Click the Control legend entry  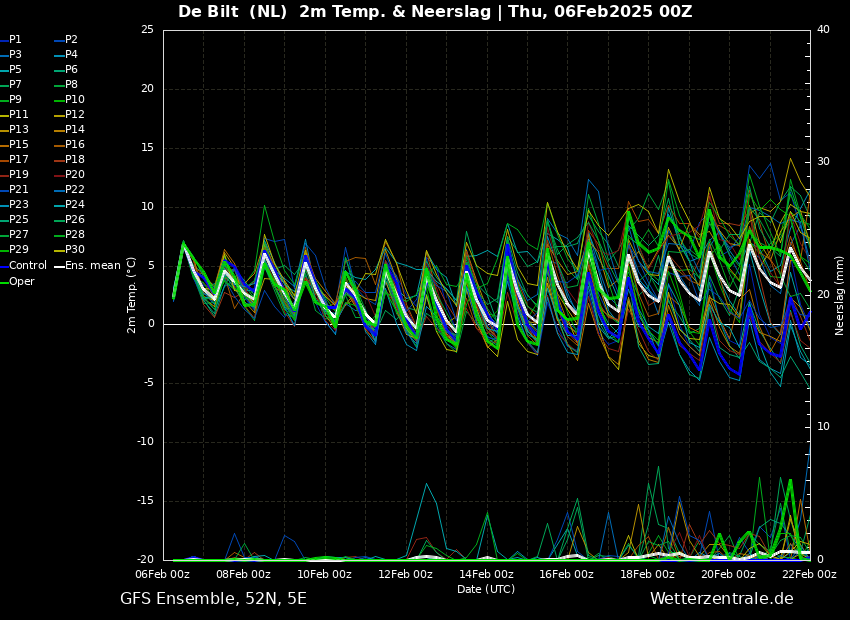coord(24,266)
